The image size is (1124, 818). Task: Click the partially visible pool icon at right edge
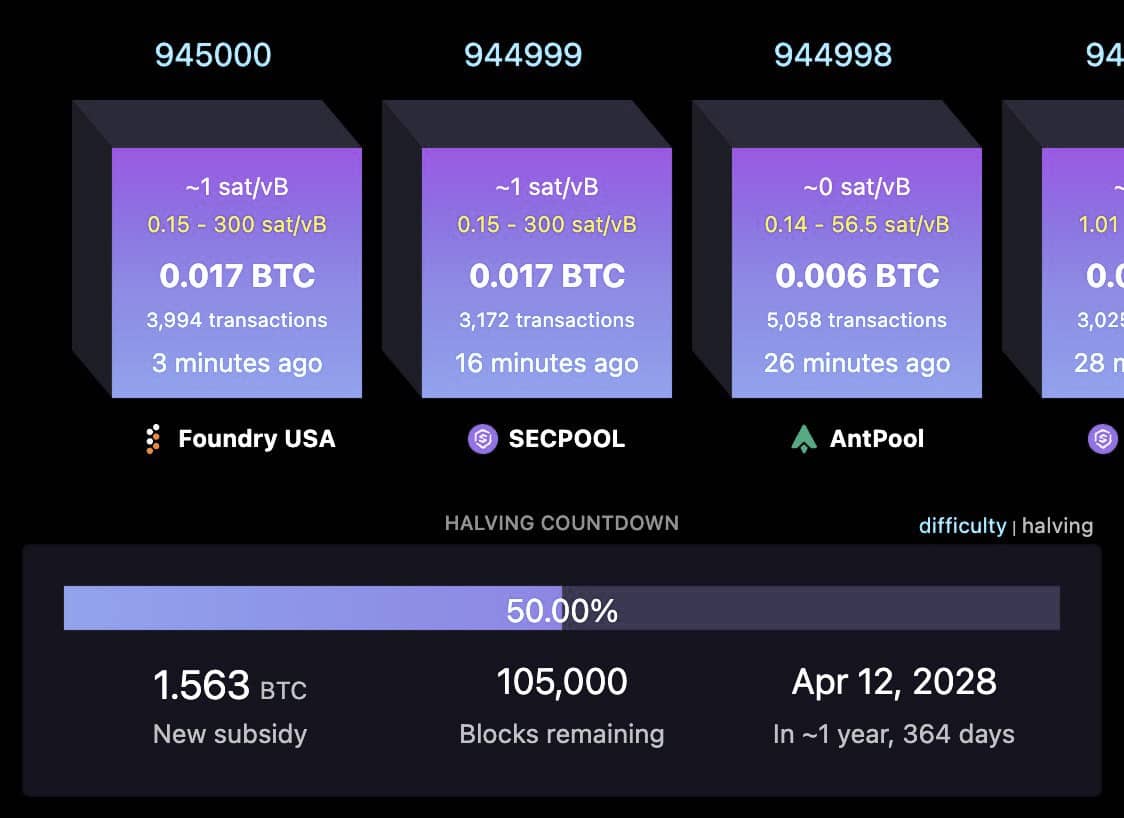click(x=1103, y=439)
